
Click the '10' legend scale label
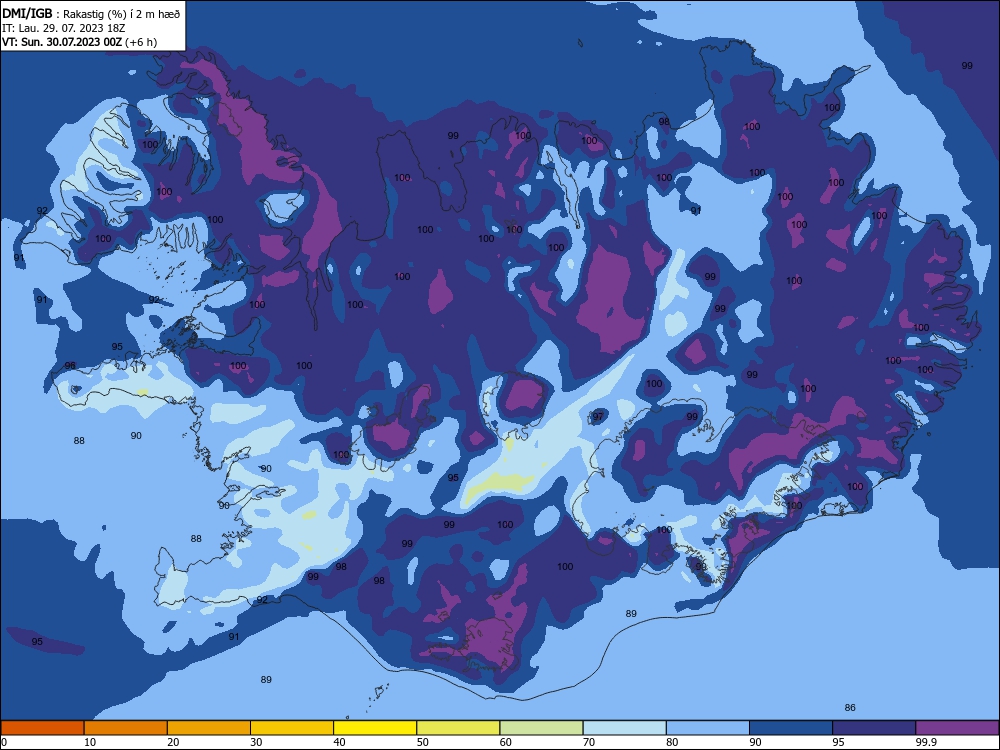[x=91, y=742]
